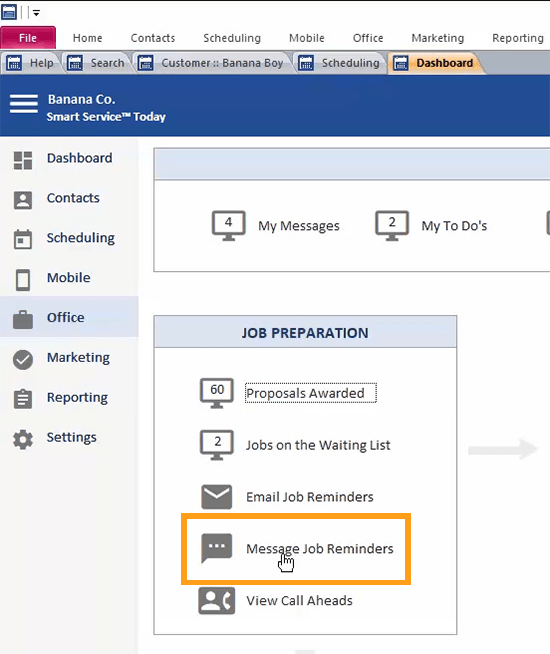The image size is (550, 654).
Task: Click the Marketing checkmark icon in sidebar
Action: tap(23, 360)
